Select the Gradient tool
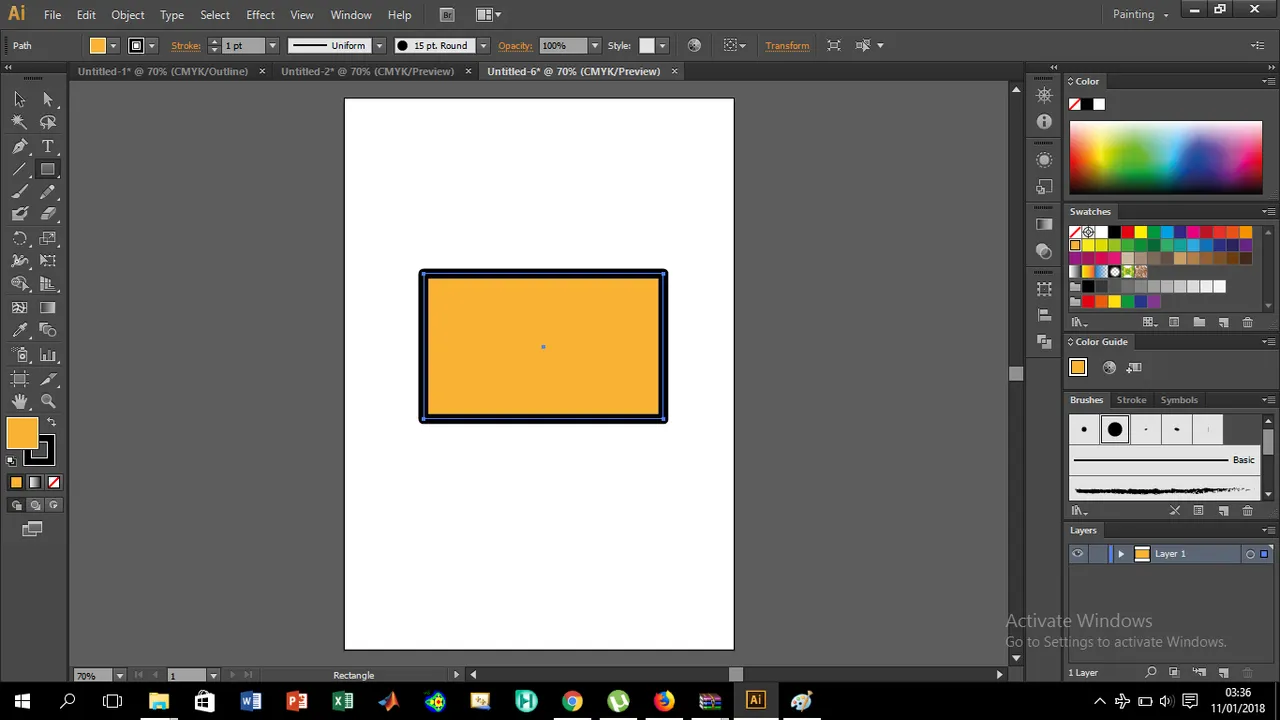The height and width of the screenshot is (720, 1280). pos(48,308)
